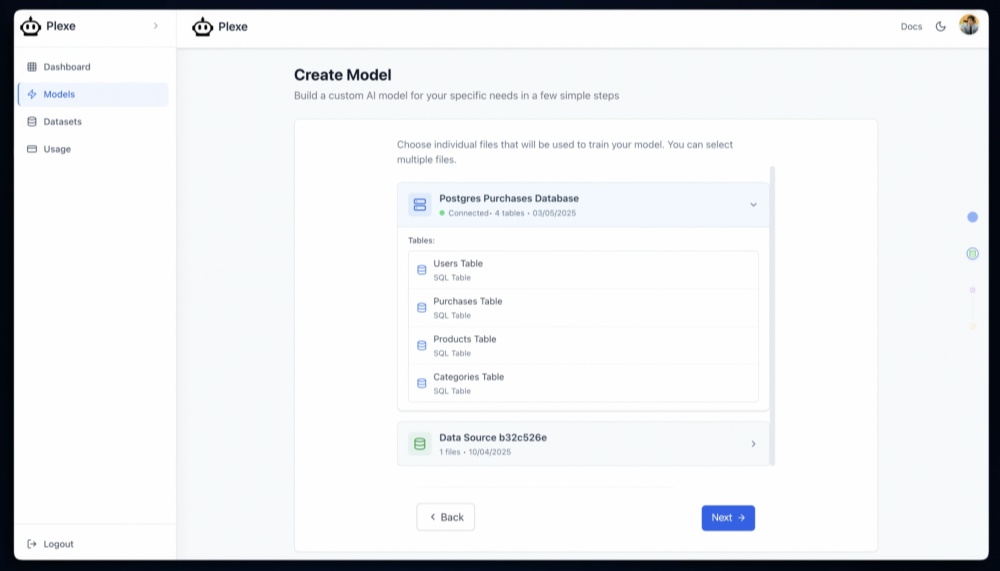
Task: Click the Postgres database server icon
Action: 420,205
